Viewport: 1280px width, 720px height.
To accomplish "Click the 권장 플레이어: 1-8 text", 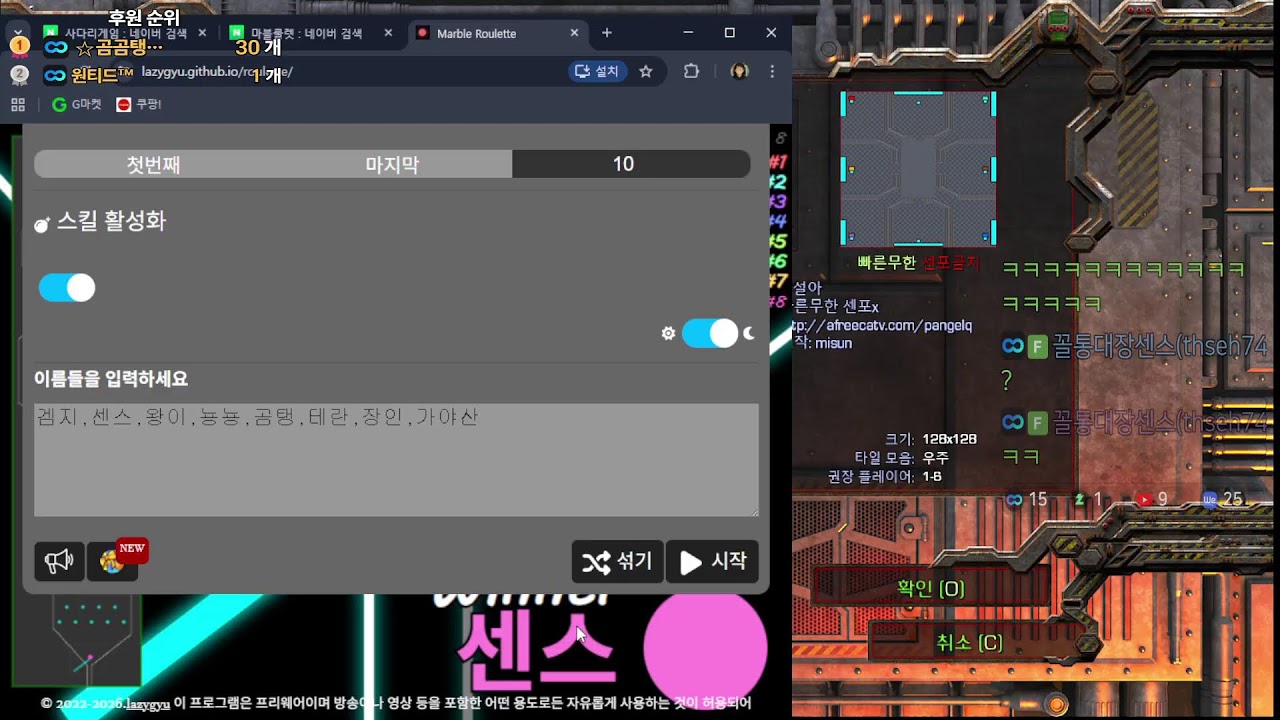I will pos(885,477).
